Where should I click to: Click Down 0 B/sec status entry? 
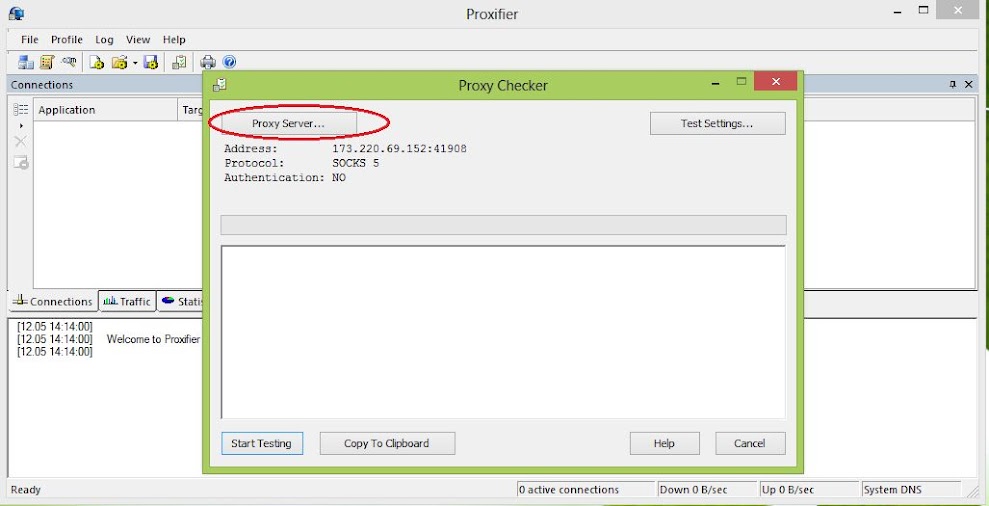(x=706, y=490)
